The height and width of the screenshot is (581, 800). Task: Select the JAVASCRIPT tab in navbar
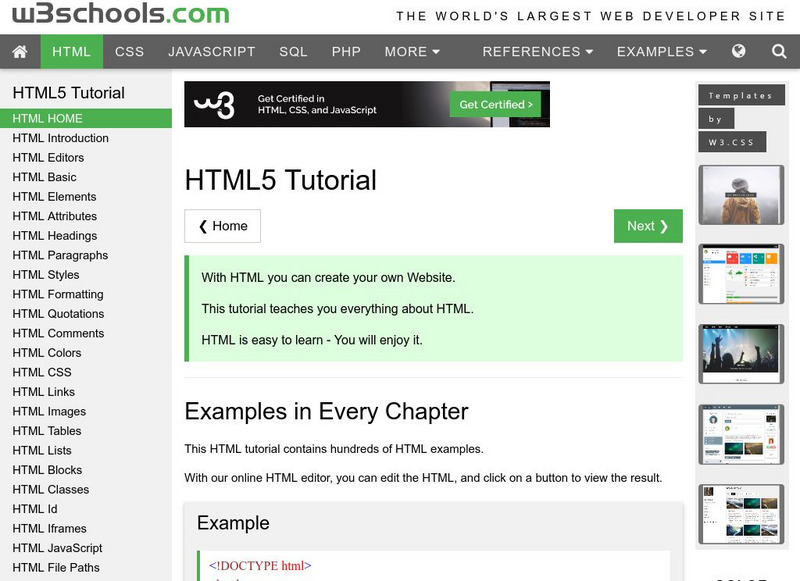211,52
